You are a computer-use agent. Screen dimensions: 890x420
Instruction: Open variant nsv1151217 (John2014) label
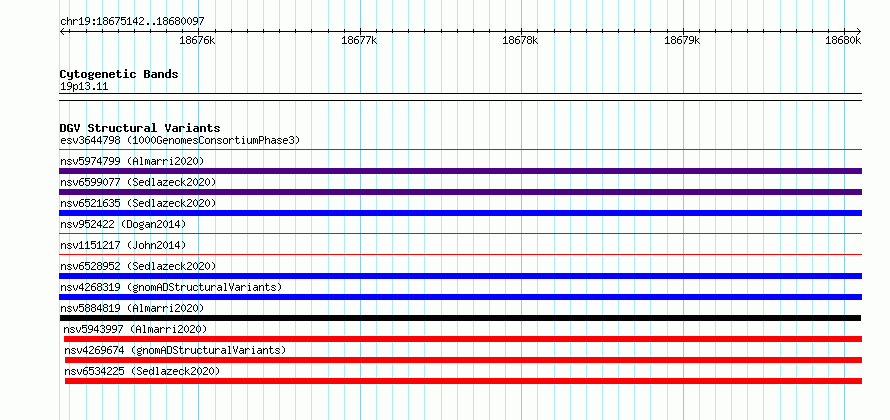coord(123,245)
